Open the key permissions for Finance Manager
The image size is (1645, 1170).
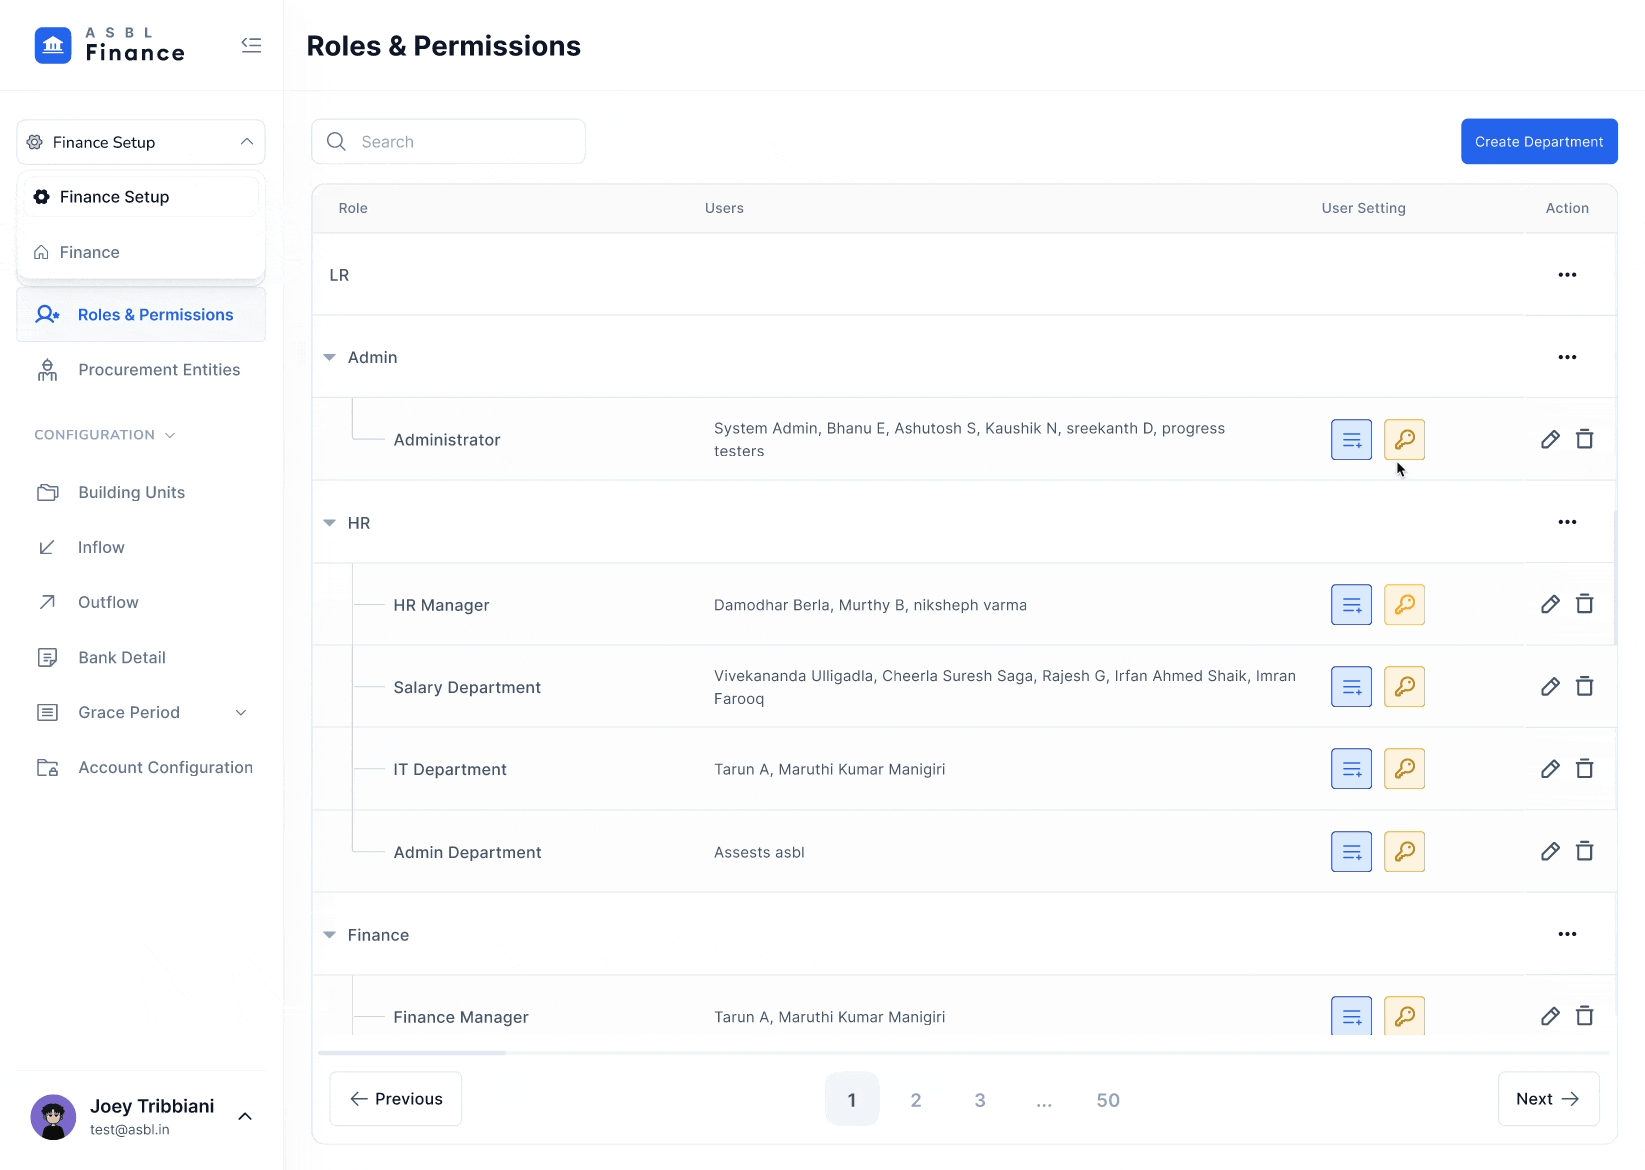(x=1404, y=1016)
